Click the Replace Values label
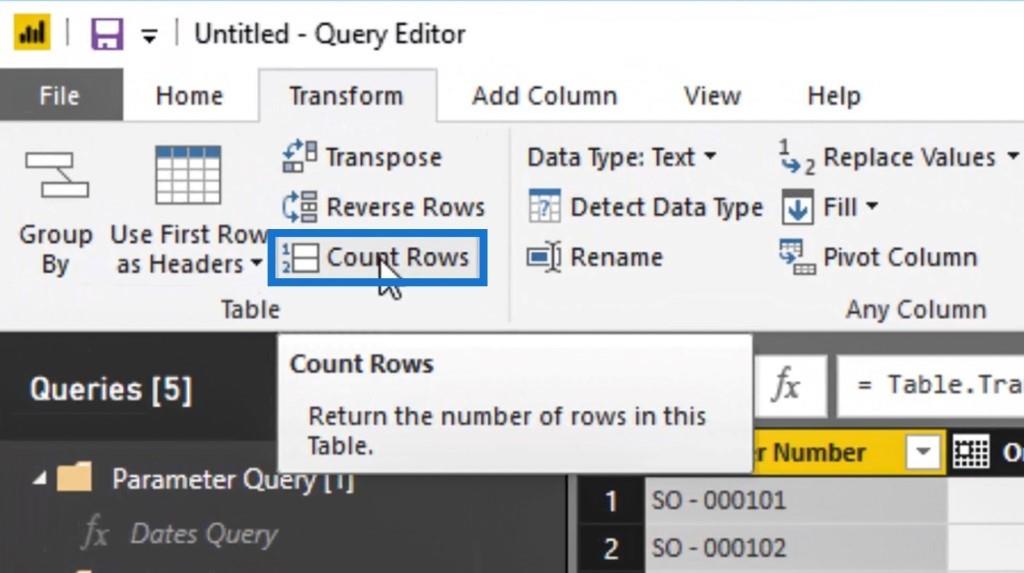Screen dimensions: 1024x573 click(x=909, y=157)
